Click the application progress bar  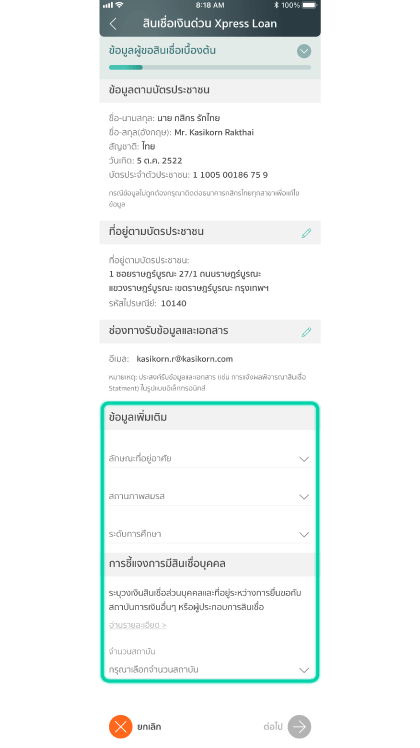click(x=210, y=68)
